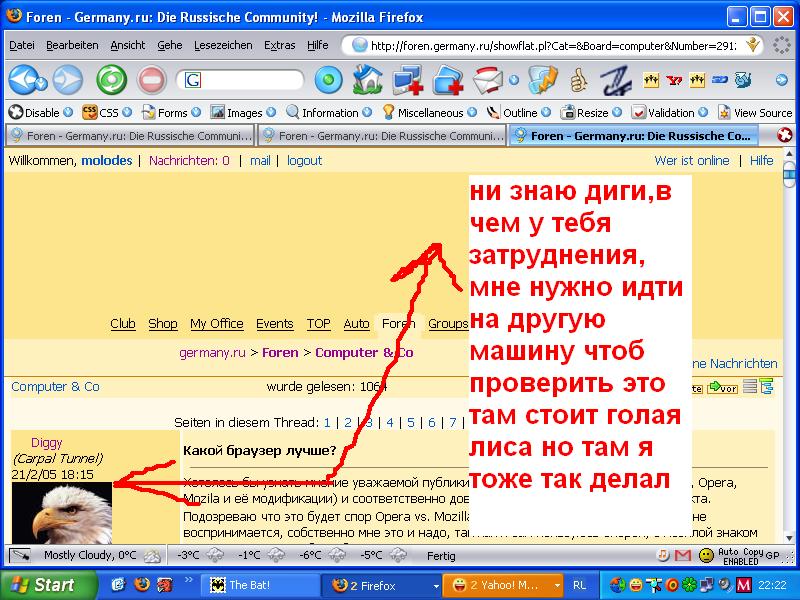Viewport: 800px width, 600px height.
Task: Click the molodes username link
Action: [107, 161]
